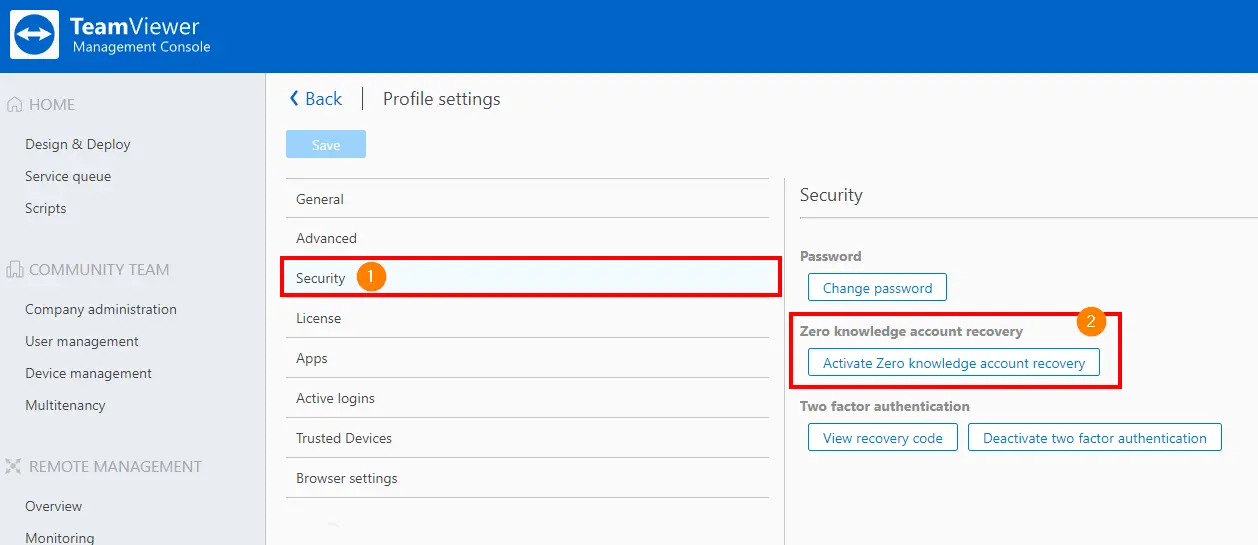1258x545 pixels.
Task: Select COMMUNITY TEAM section header
Action: pos(99,269)
